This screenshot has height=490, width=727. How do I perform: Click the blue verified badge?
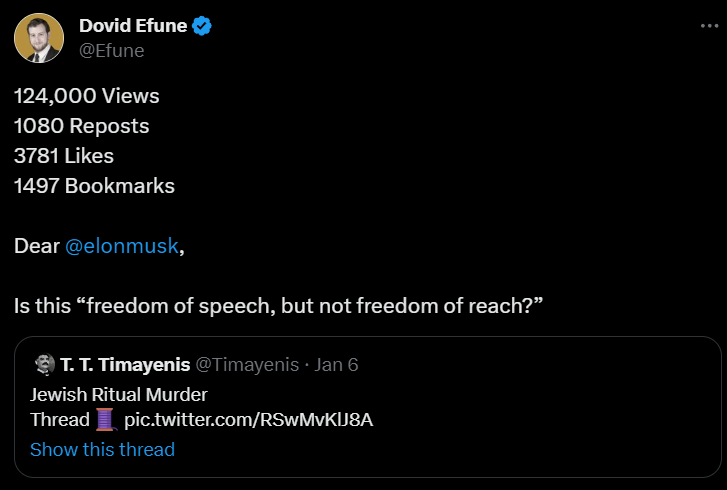(203, 26)
